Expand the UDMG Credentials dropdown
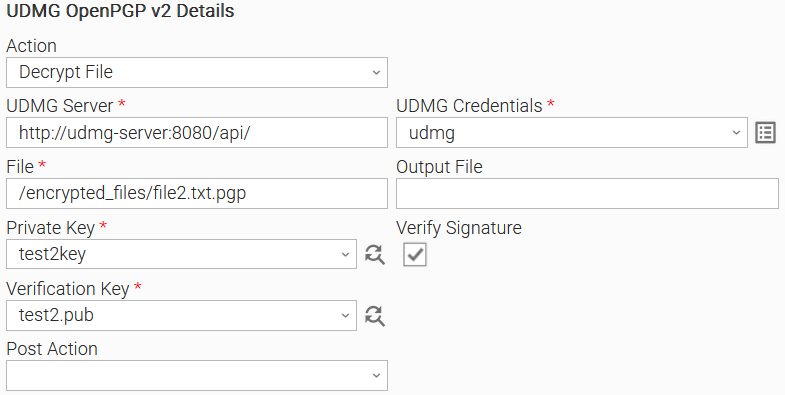The width and height of the screenshot is (785, 395). click(572, 133)
